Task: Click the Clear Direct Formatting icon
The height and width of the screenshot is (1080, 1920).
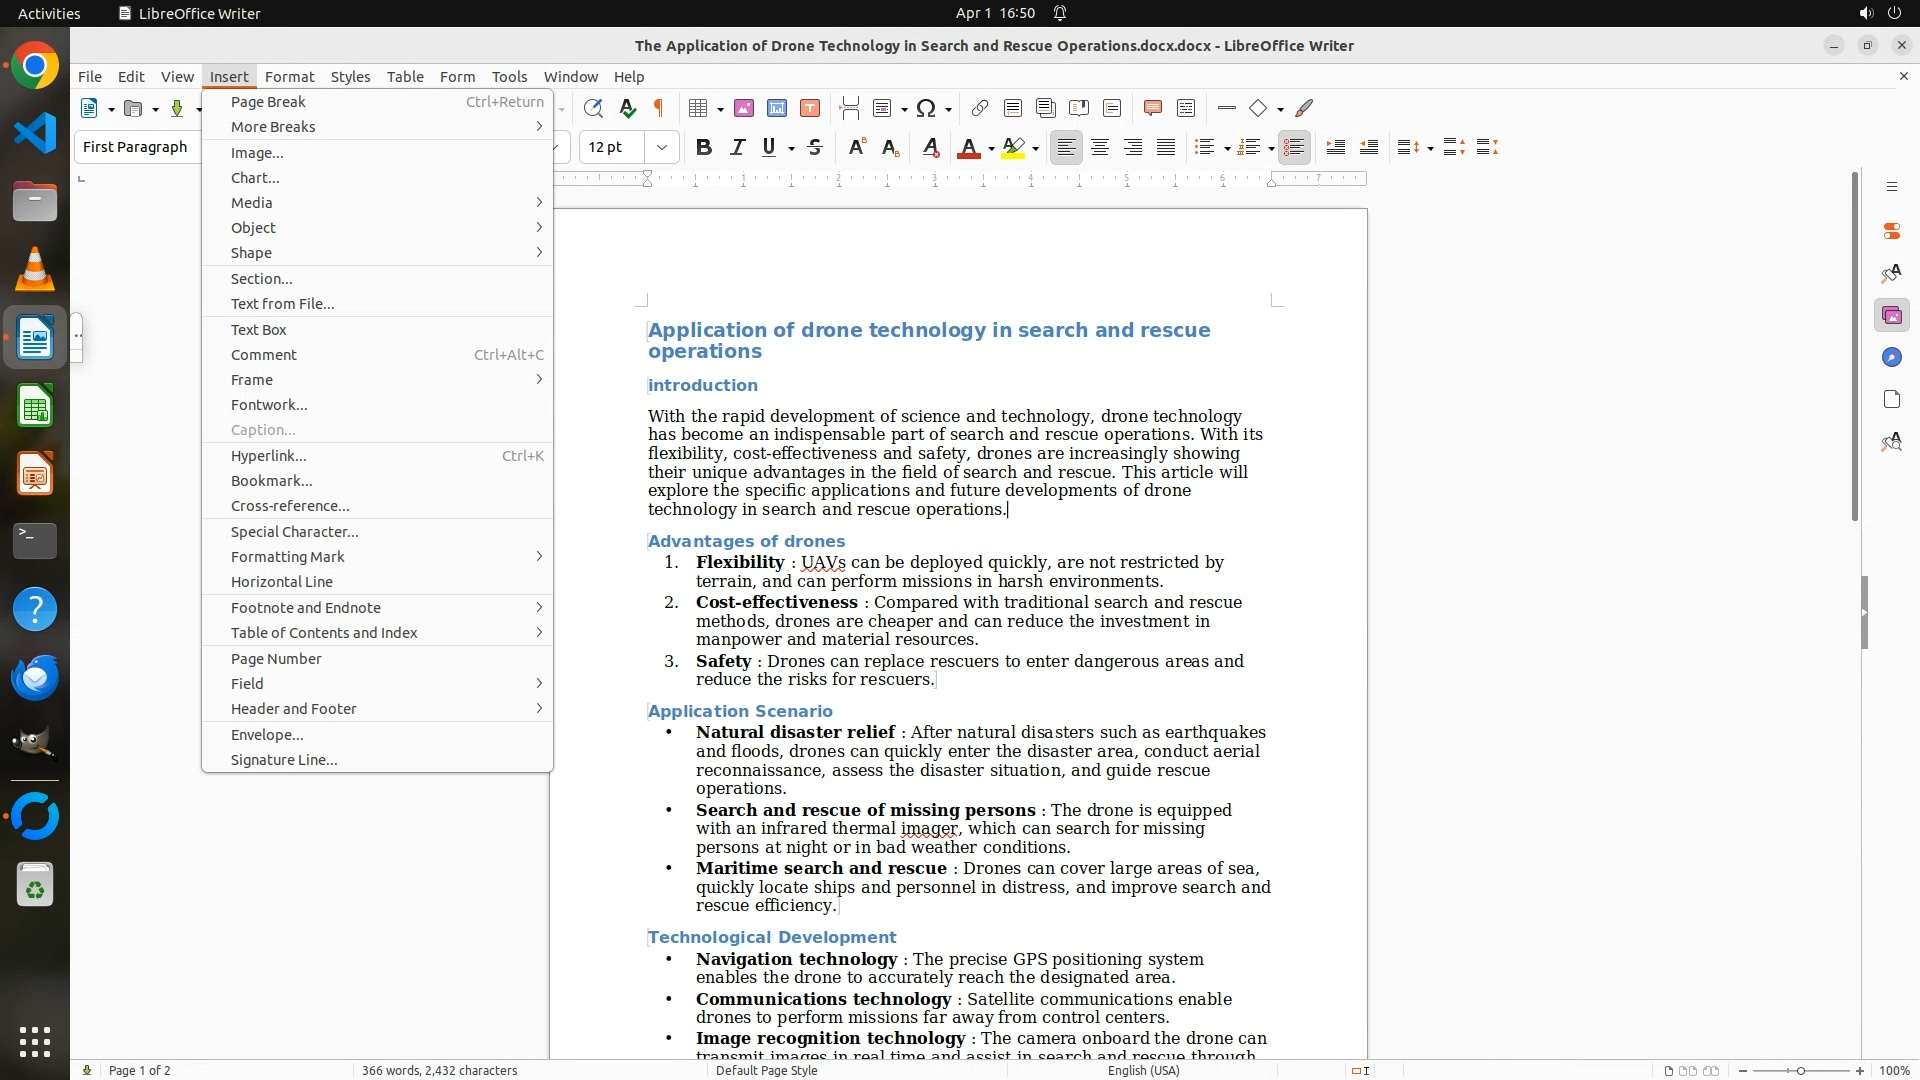Action: (931, 148)
